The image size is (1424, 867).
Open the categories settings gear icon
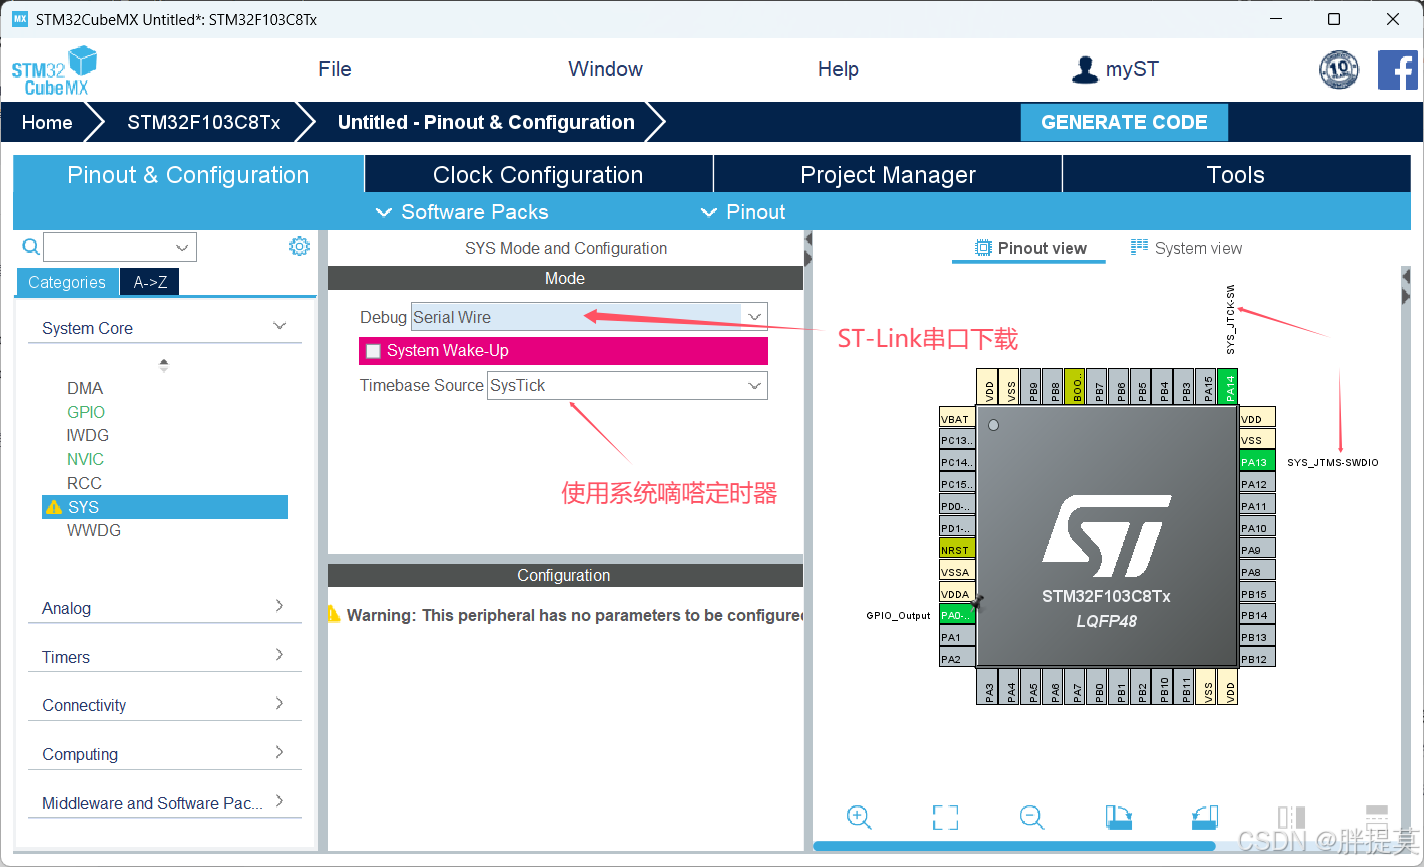[299, 246]
